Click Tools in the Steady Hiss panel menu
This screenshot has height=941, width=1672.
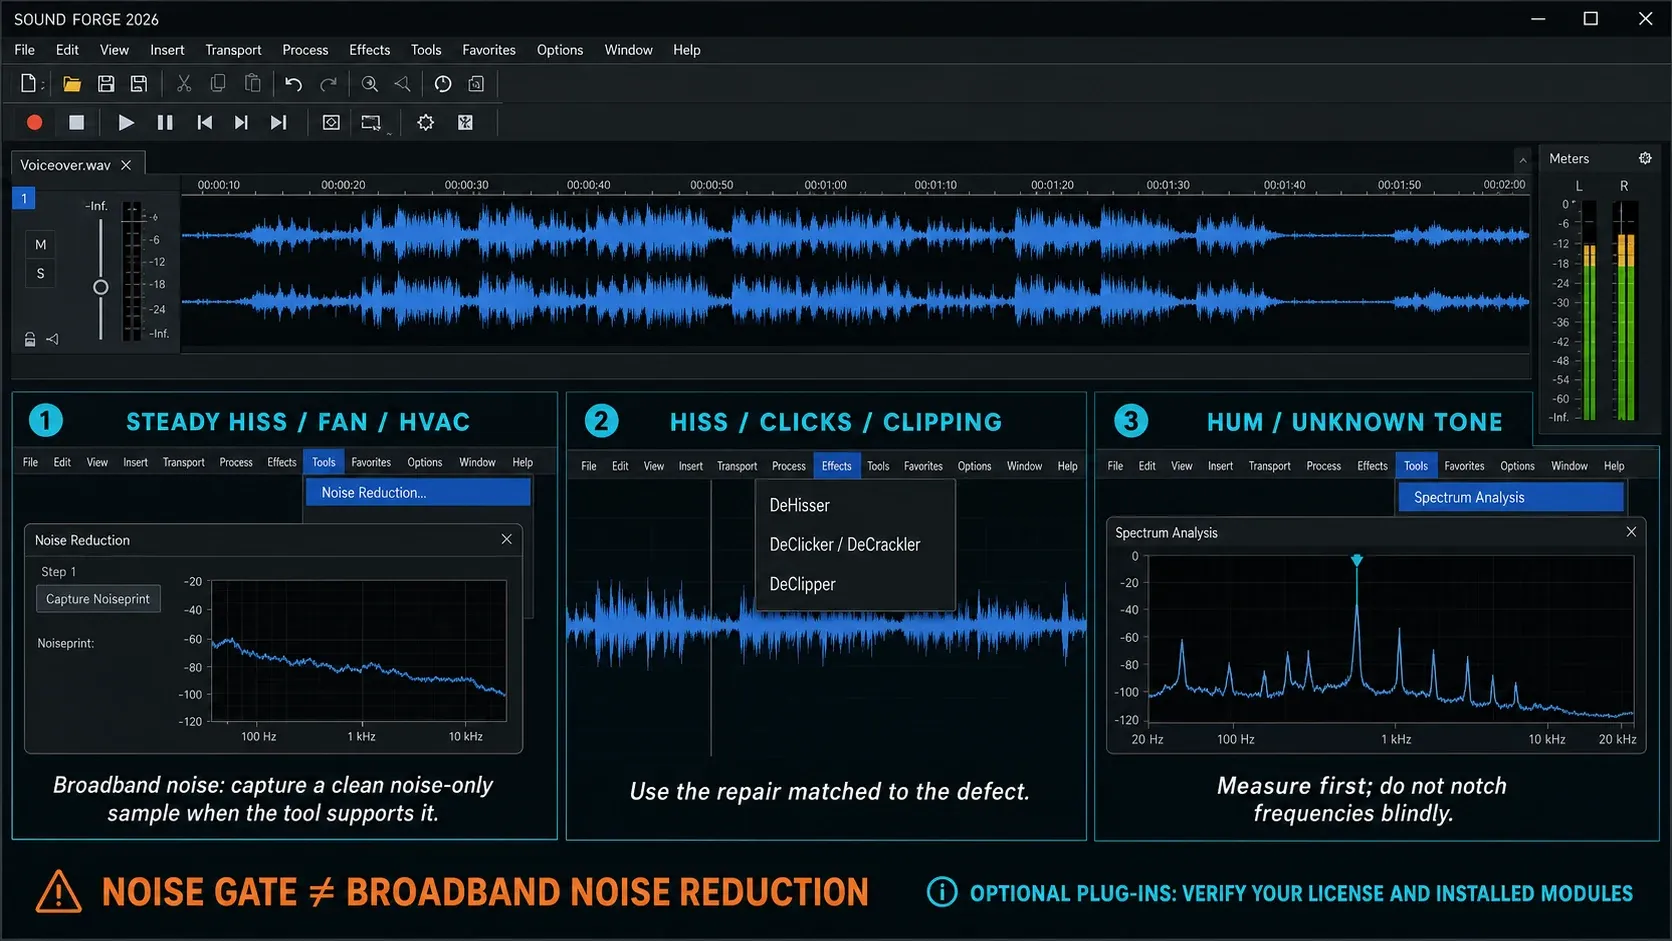click(324, 462)
